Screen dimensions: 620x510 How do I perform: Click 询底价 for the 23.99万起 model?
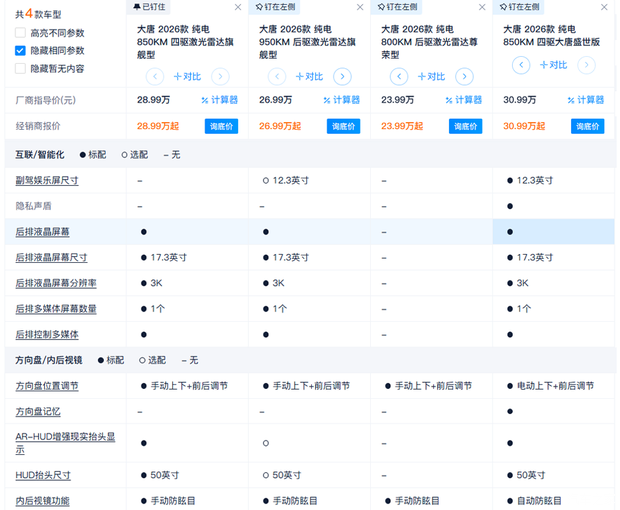click(465, 126)
